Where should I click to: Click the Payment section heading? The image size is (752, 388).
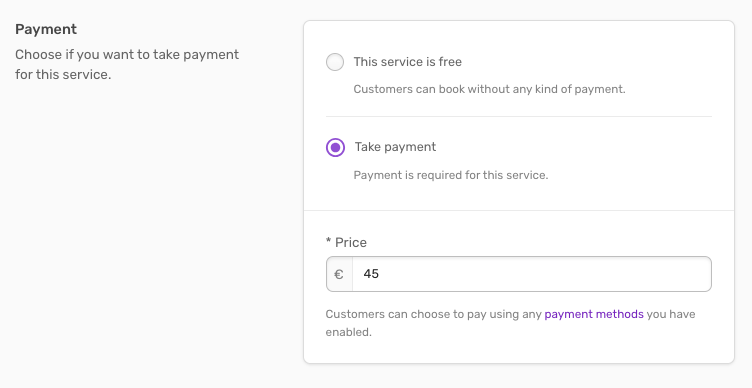point(46,29)
